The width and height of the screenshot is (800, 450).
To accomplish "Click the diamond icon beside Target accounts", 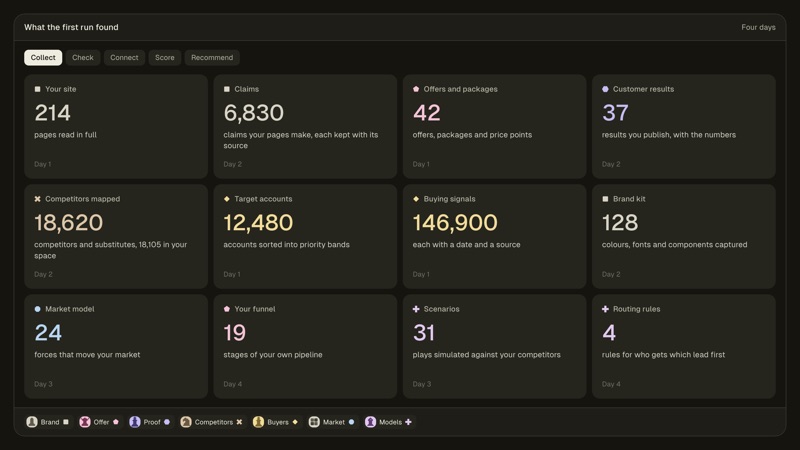I will (x=227, y=199).
